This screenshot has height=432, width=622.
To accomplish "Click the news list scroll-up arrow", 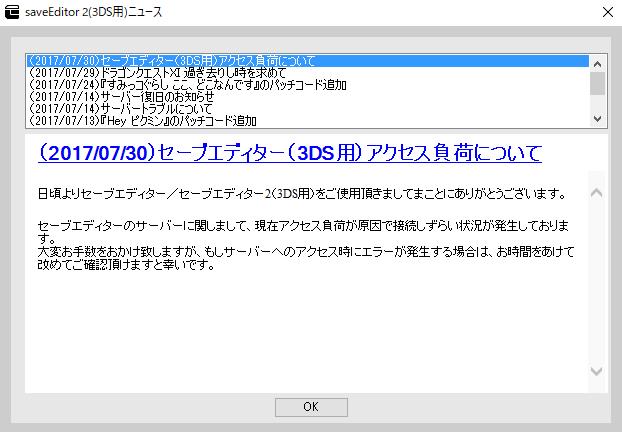I will pos(597,62).
